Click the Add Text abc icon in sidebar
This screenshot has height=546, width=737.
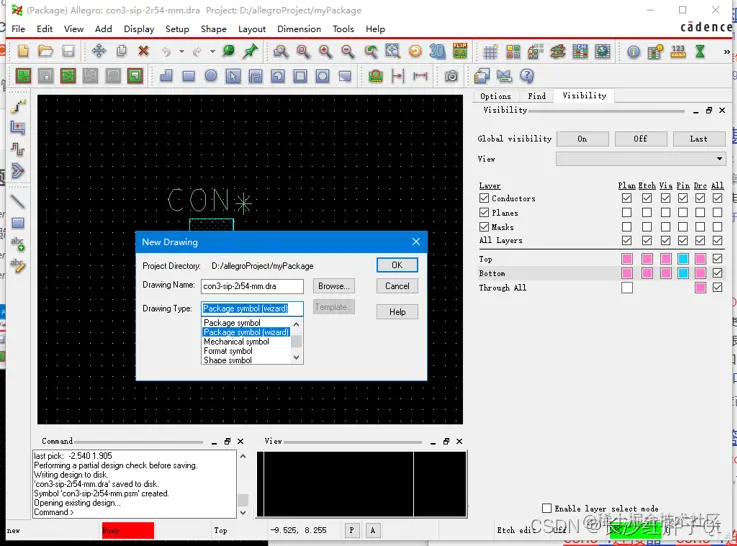[17, 244]
